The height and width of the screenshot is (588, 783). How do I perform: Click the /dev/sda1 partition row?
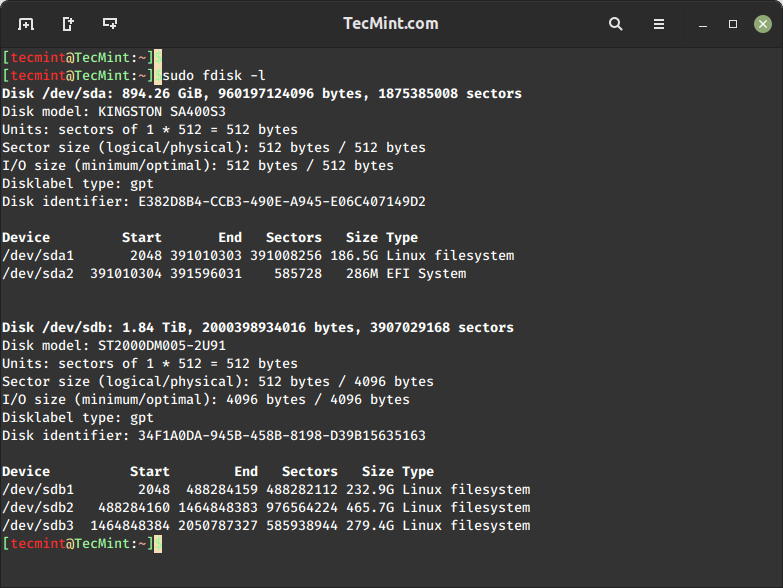pos(258,255)
